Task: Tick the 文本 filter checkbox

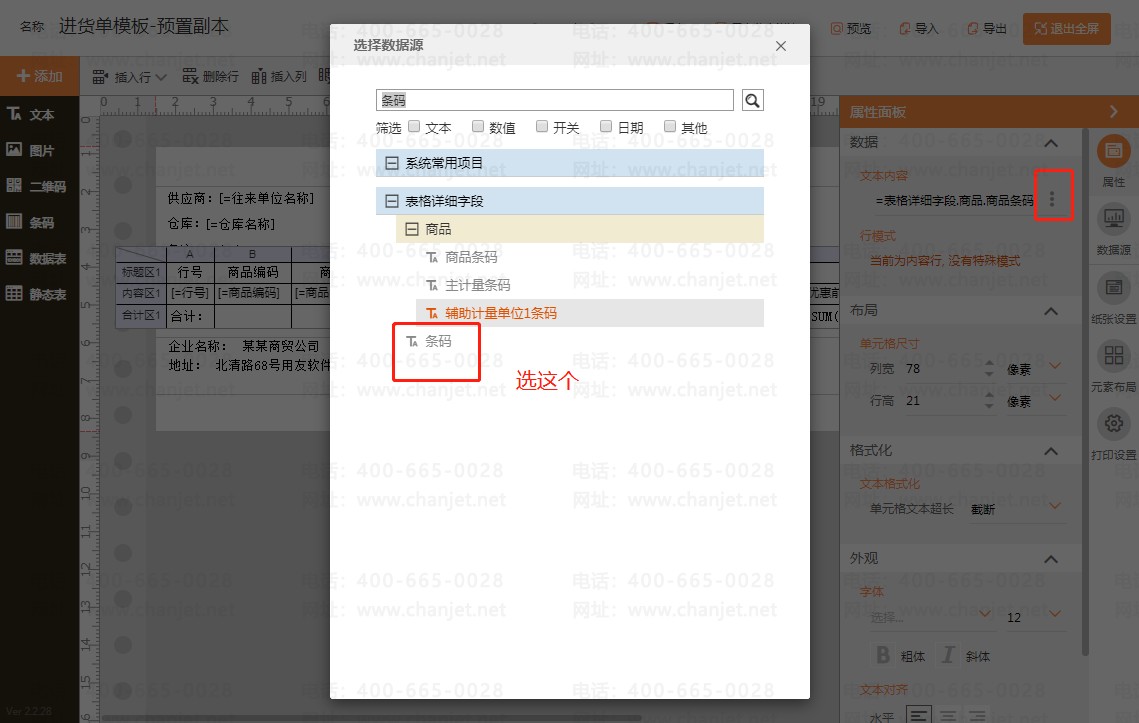Action: tap(414, 126)
